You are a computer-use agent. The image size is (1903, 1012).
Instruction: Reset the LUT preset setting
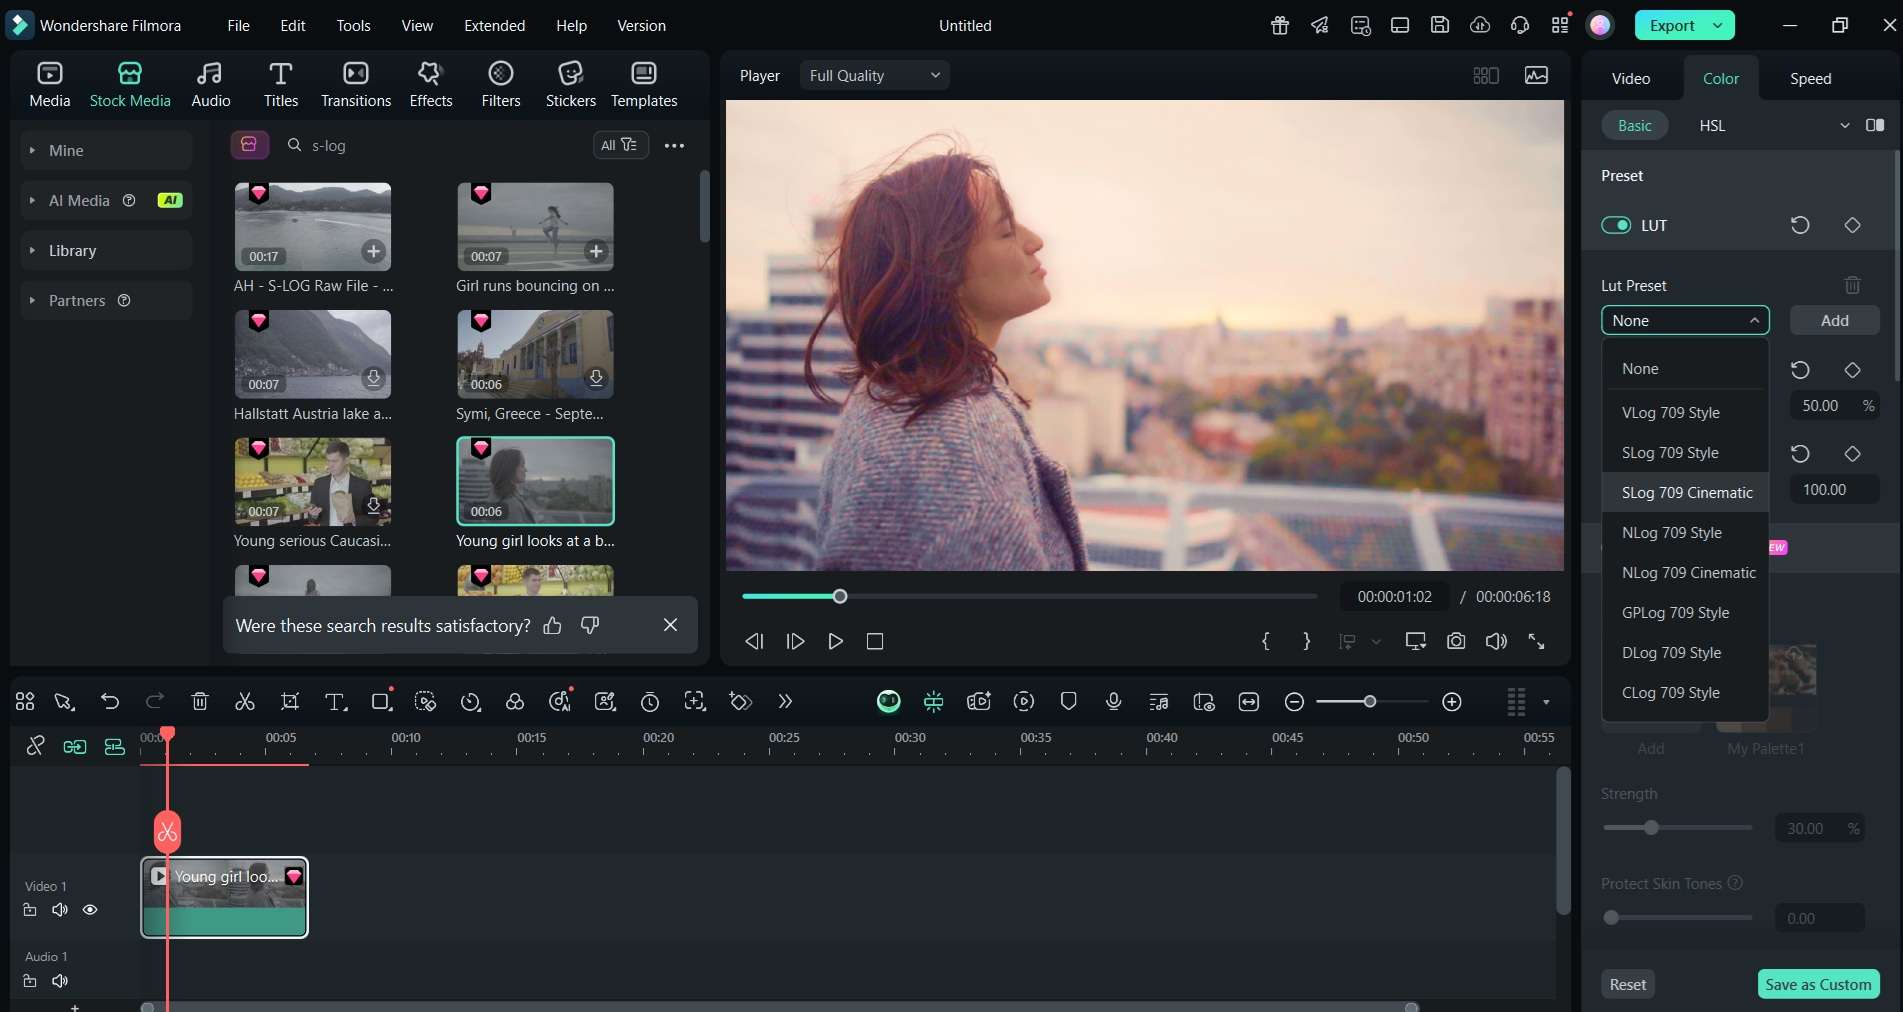click(1800, 225)
